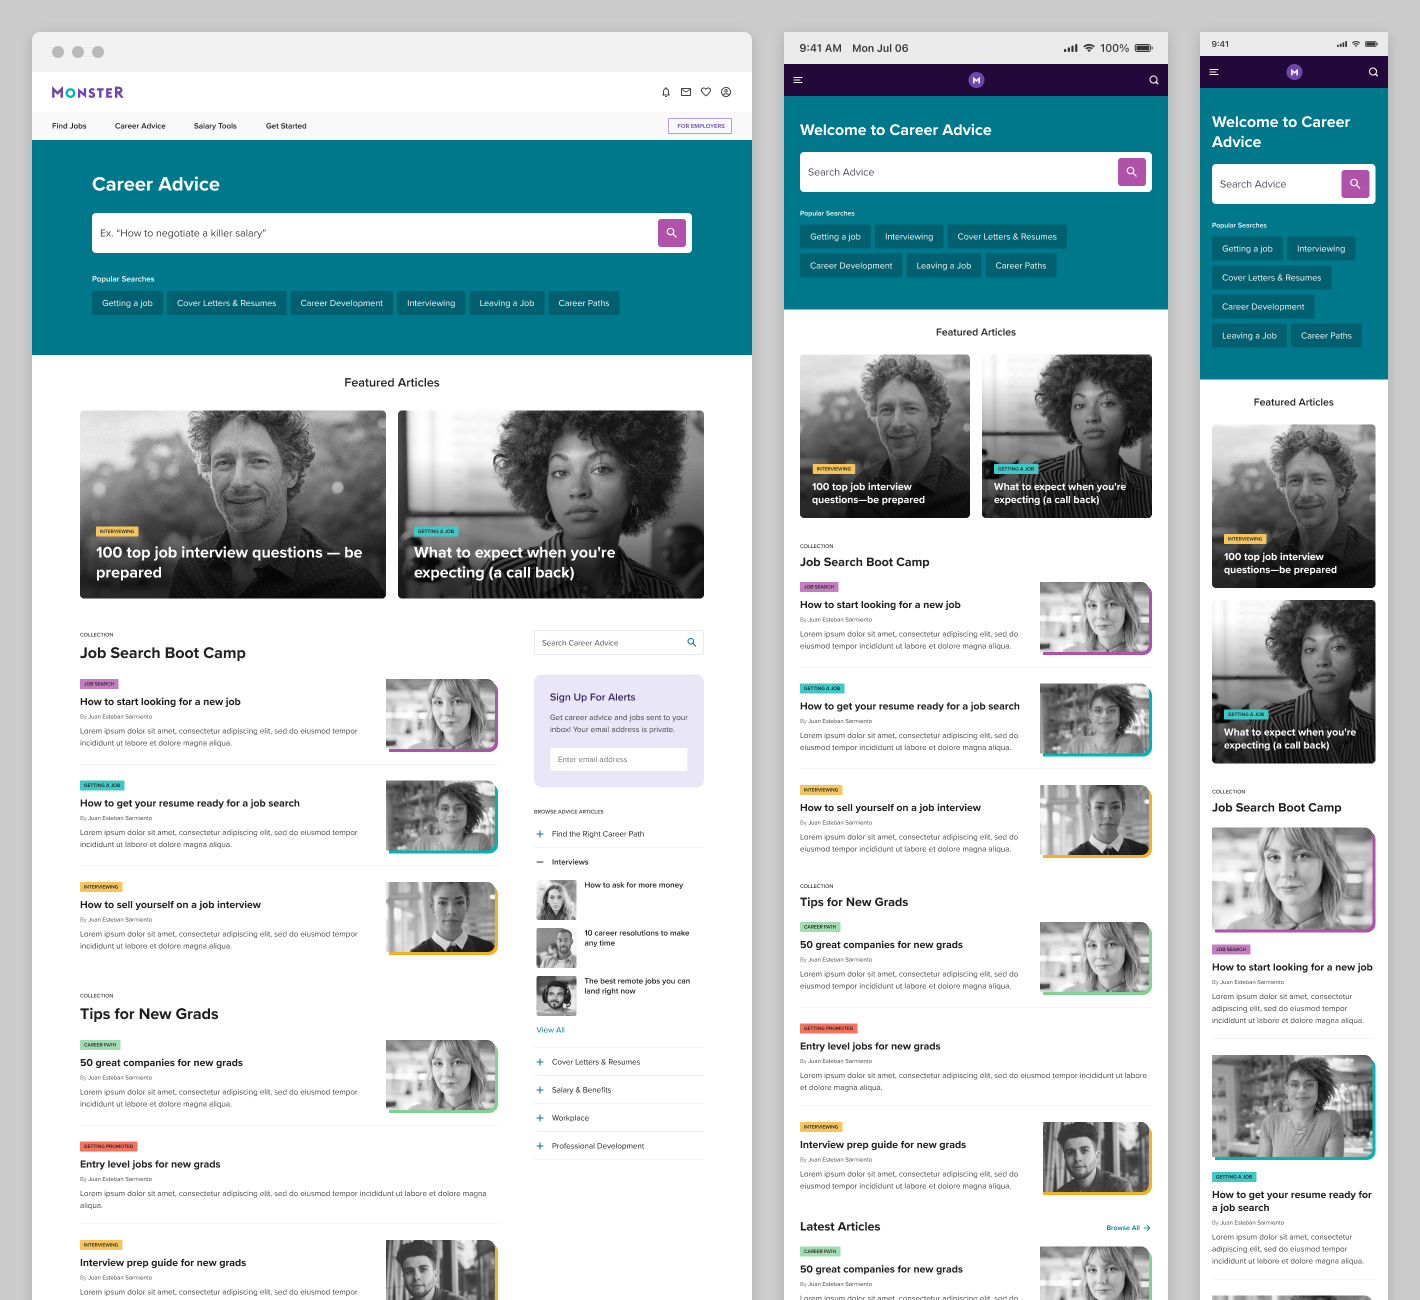Open the Find Jobs menu item
Image resolution: width=1420 pixels, height=1300 pixels.
(x=69, y=126)
